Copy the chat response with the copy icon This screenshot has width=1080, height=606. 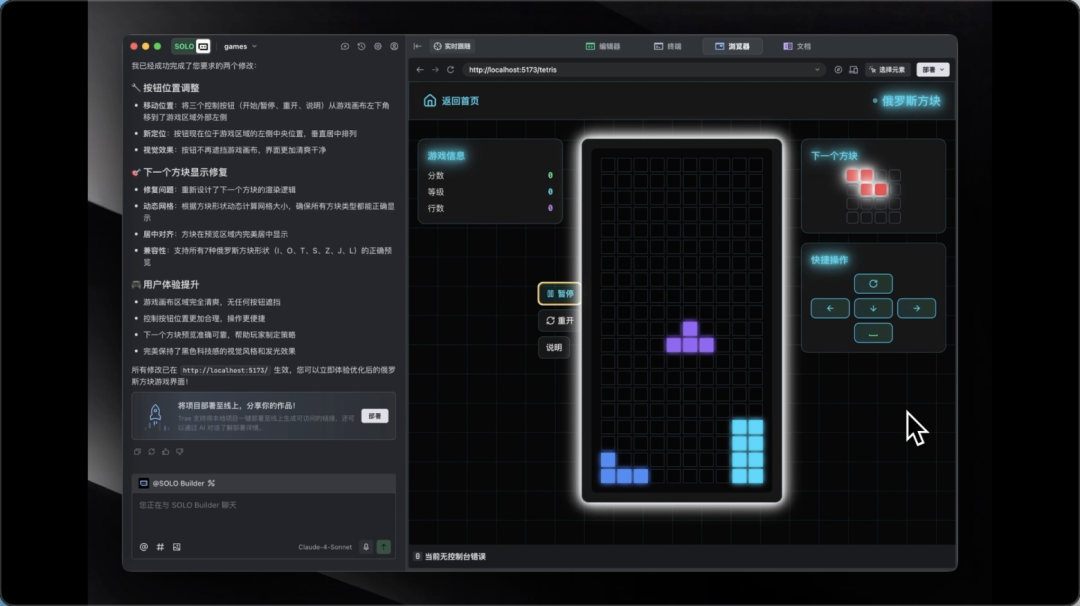tap(137, 452)
